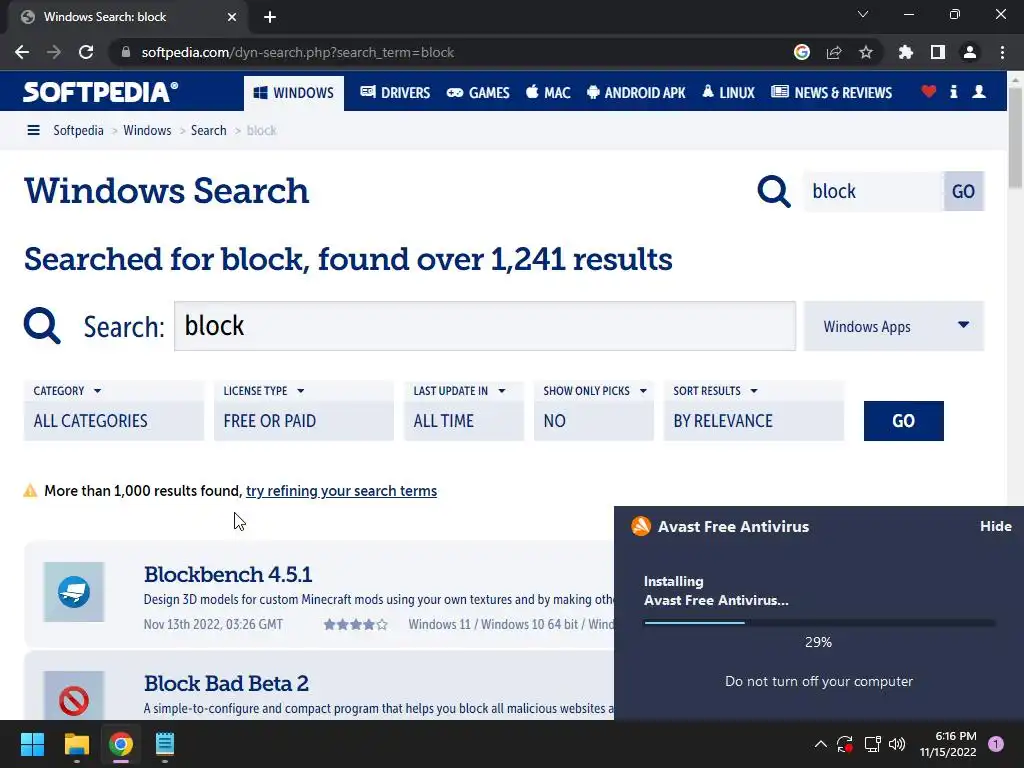Close the Windows Search: block tab
The width and height of the screenshot is (1024, 768).
232,17
